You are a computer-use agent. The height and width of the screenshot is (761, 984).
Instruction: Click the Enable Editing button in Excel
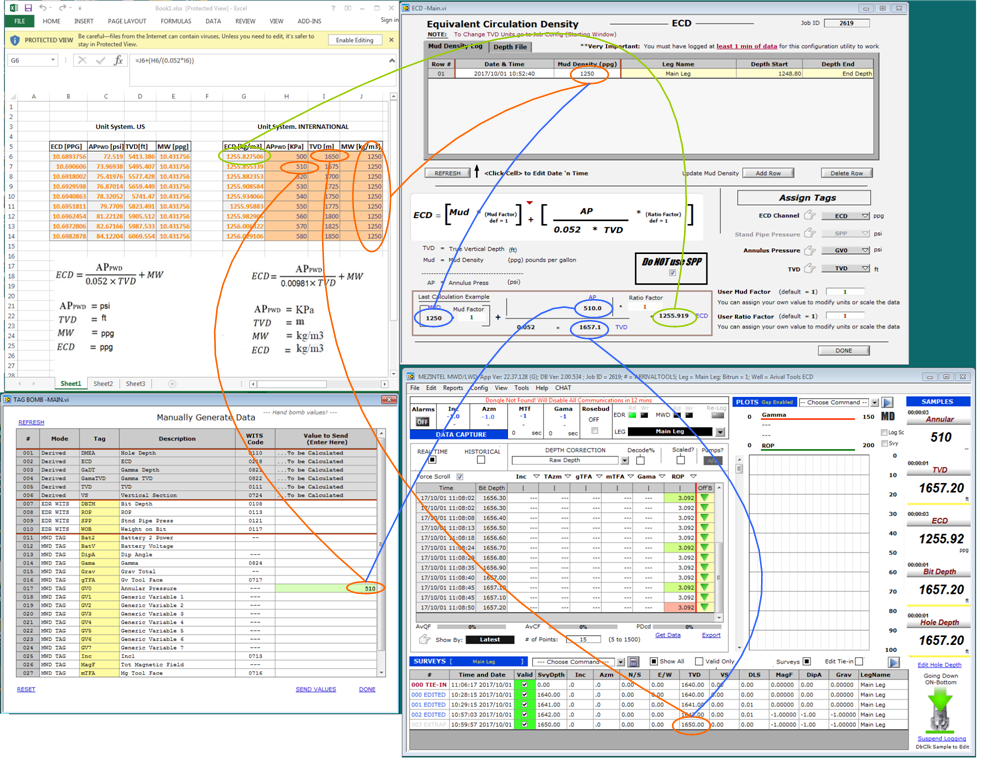click(355, 40)
